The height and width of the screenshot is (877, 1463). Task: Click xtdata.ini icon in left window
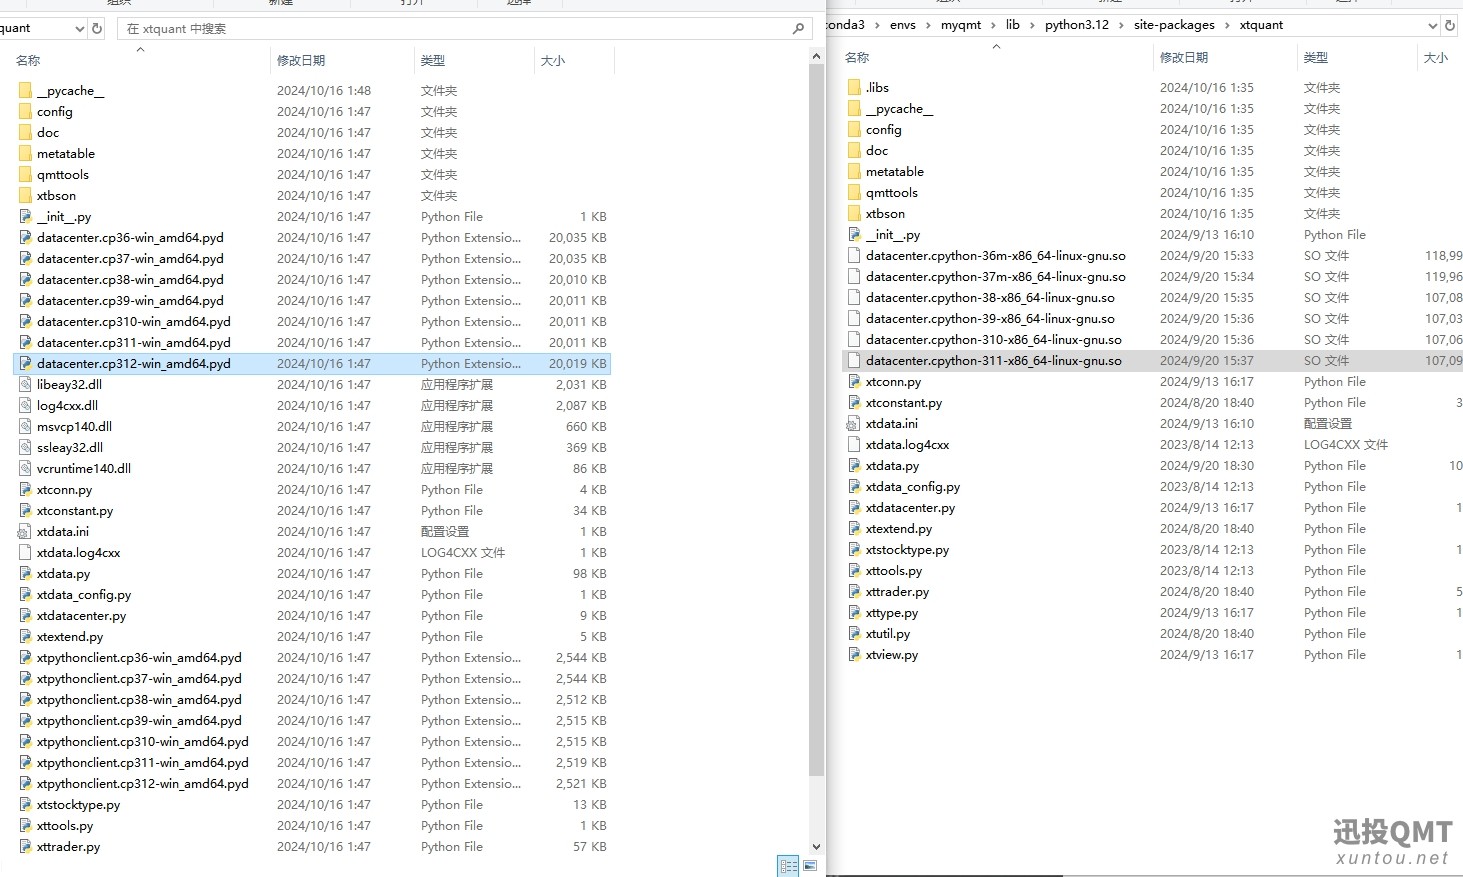click(25, 531)
